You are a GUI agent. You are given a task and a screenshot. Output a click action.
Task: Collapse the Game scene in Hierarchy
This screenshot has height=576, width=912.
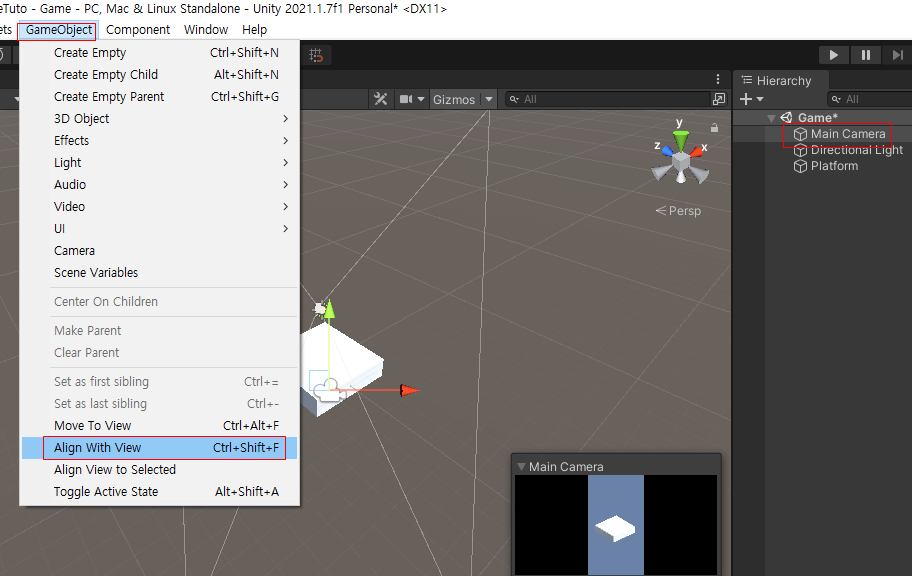coord(771,118)
